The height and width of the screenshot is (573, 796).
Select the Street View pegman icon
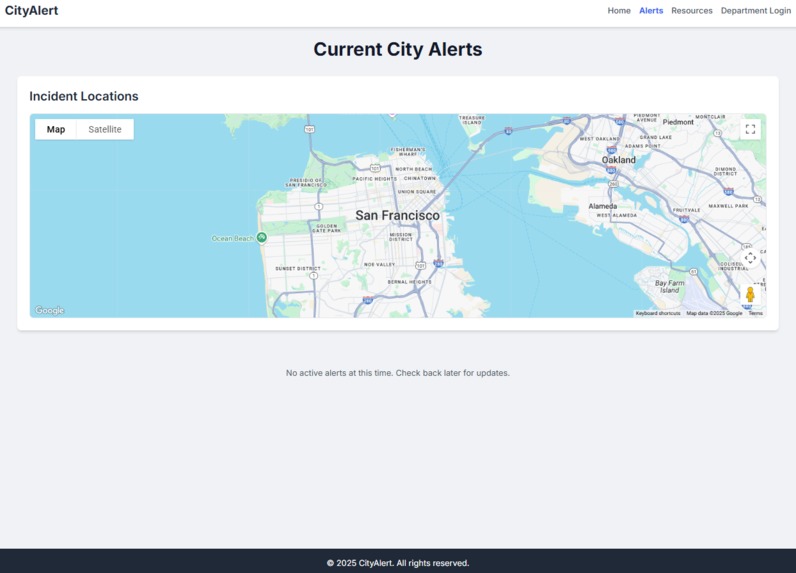(x=750, y=294)
